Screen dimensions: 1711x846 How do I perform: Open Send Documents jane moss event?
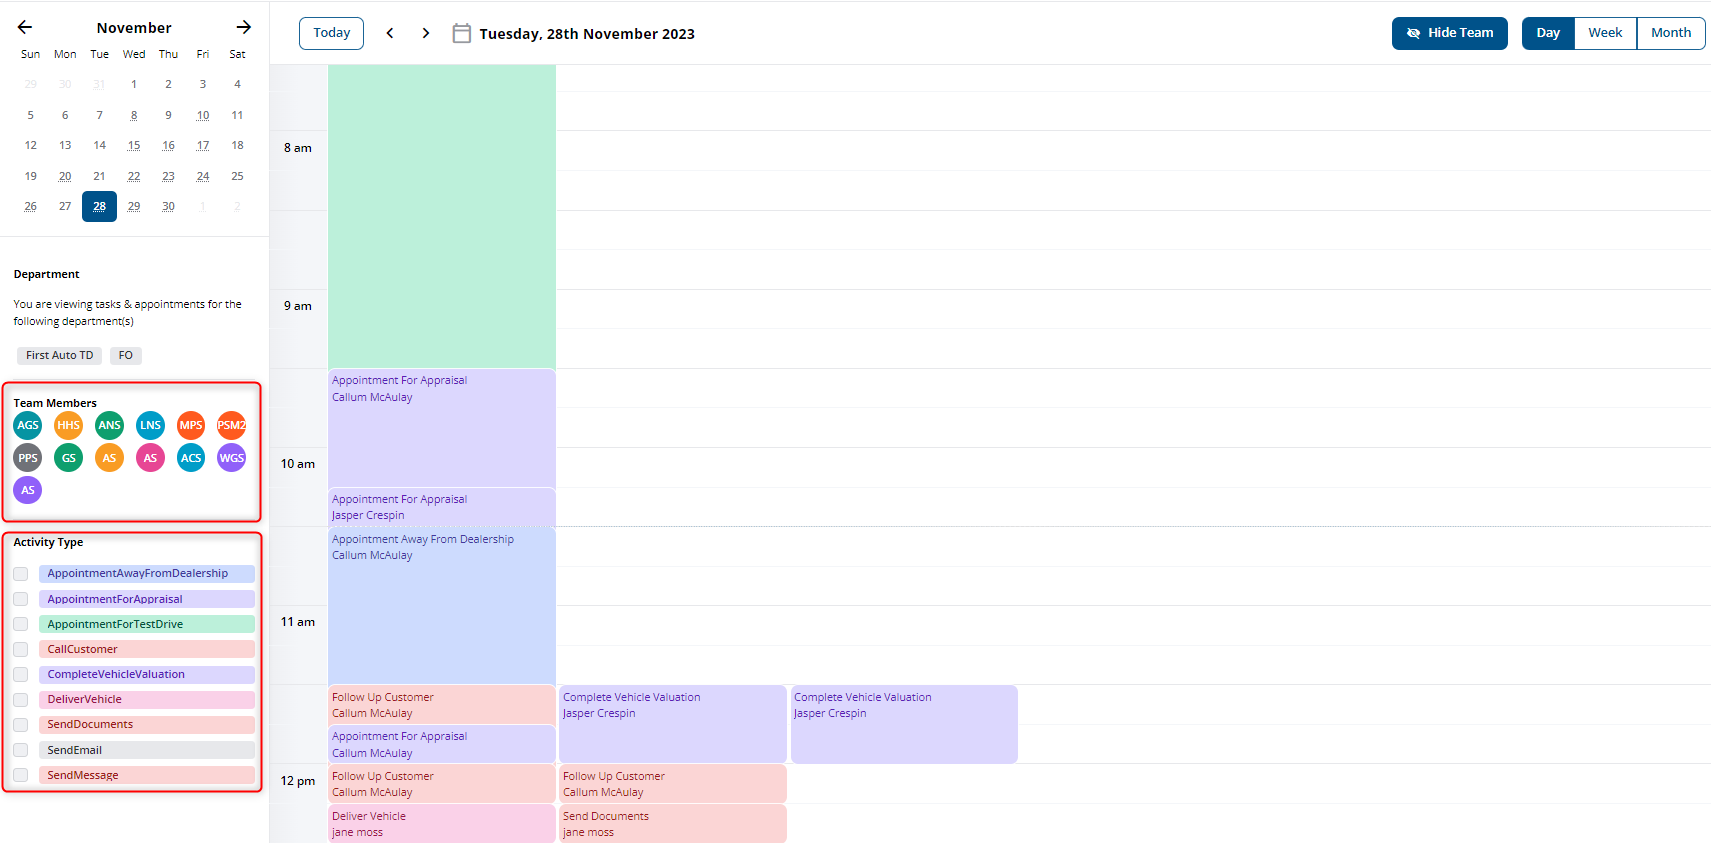point(673,823)
